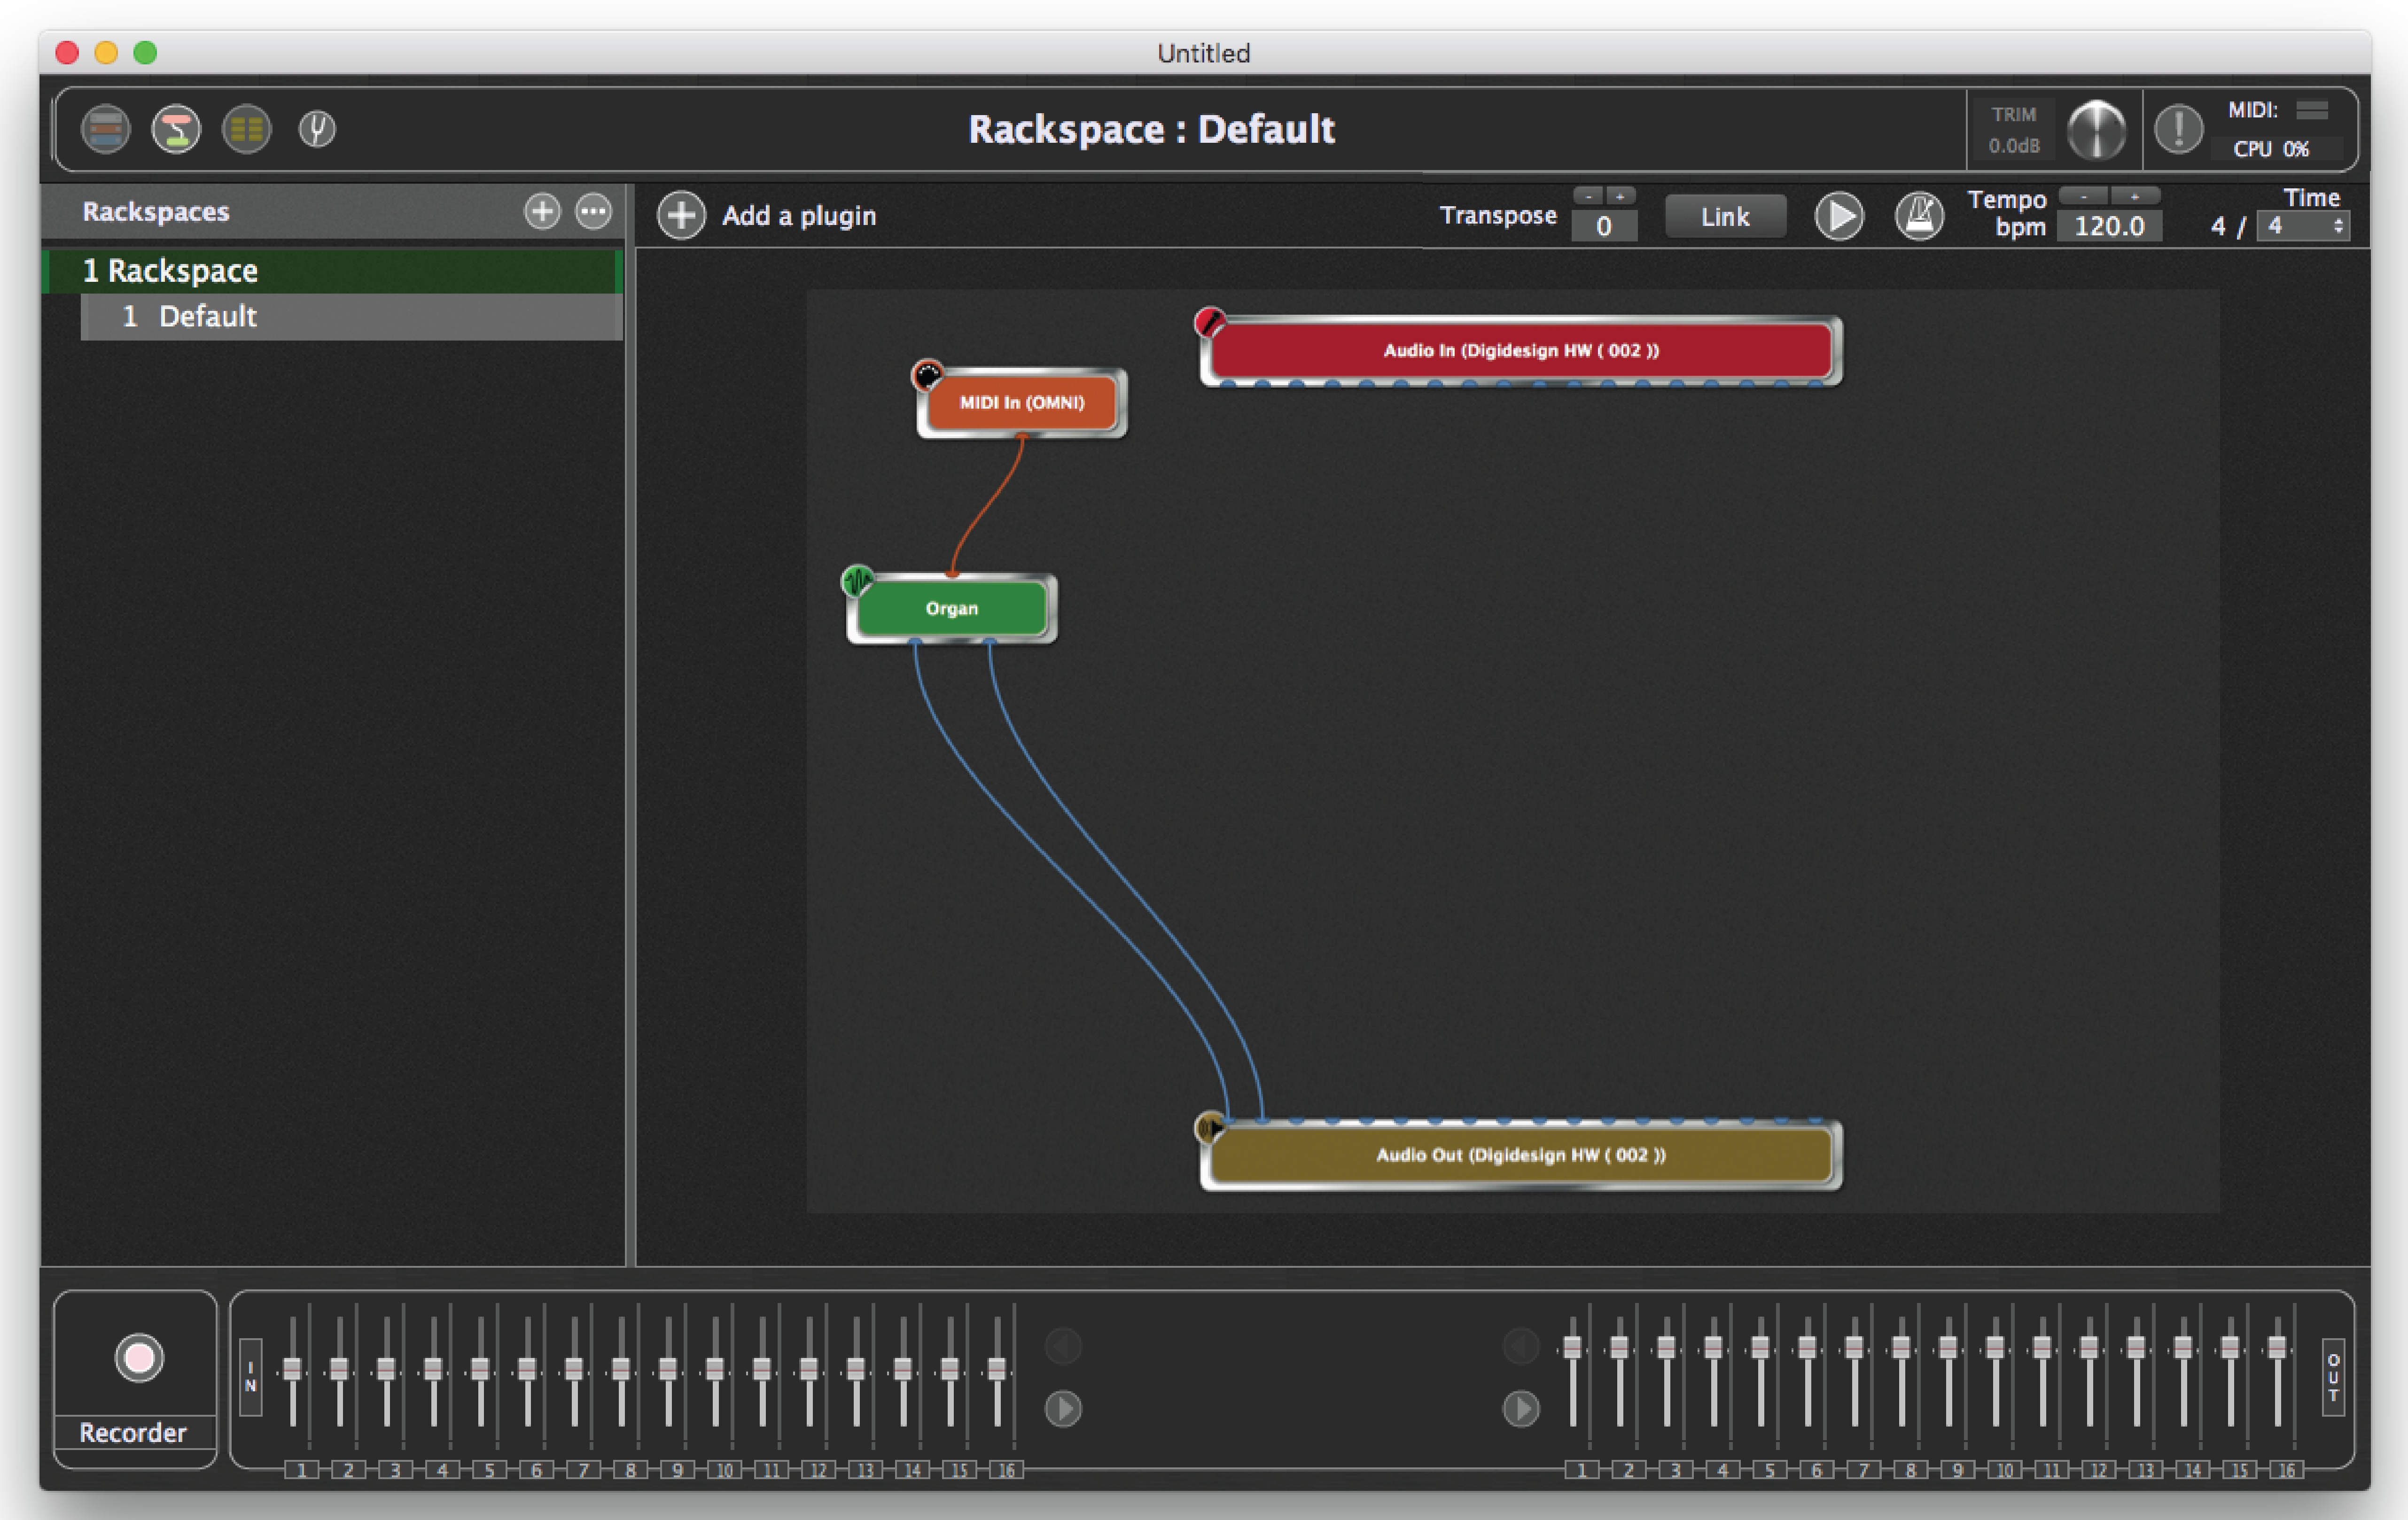Select the 1 Rackspace row

click(333, 271)
